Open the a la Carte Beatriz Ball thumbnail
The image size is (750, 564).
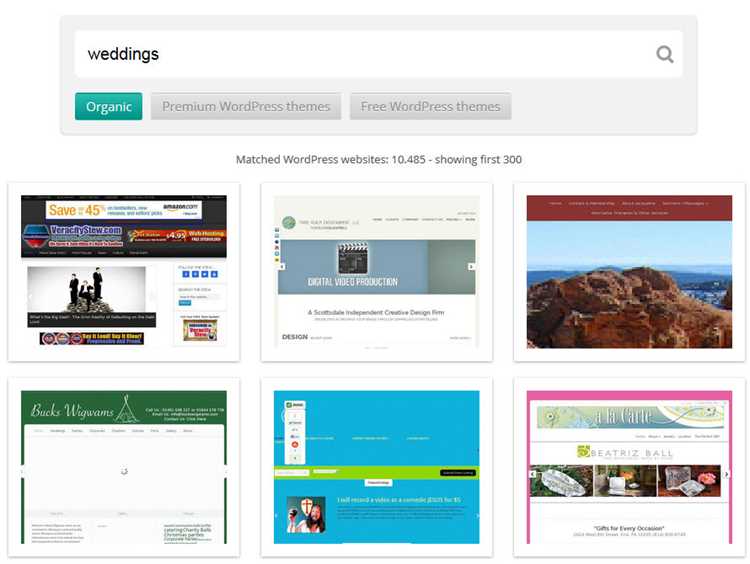click(629, 467)
